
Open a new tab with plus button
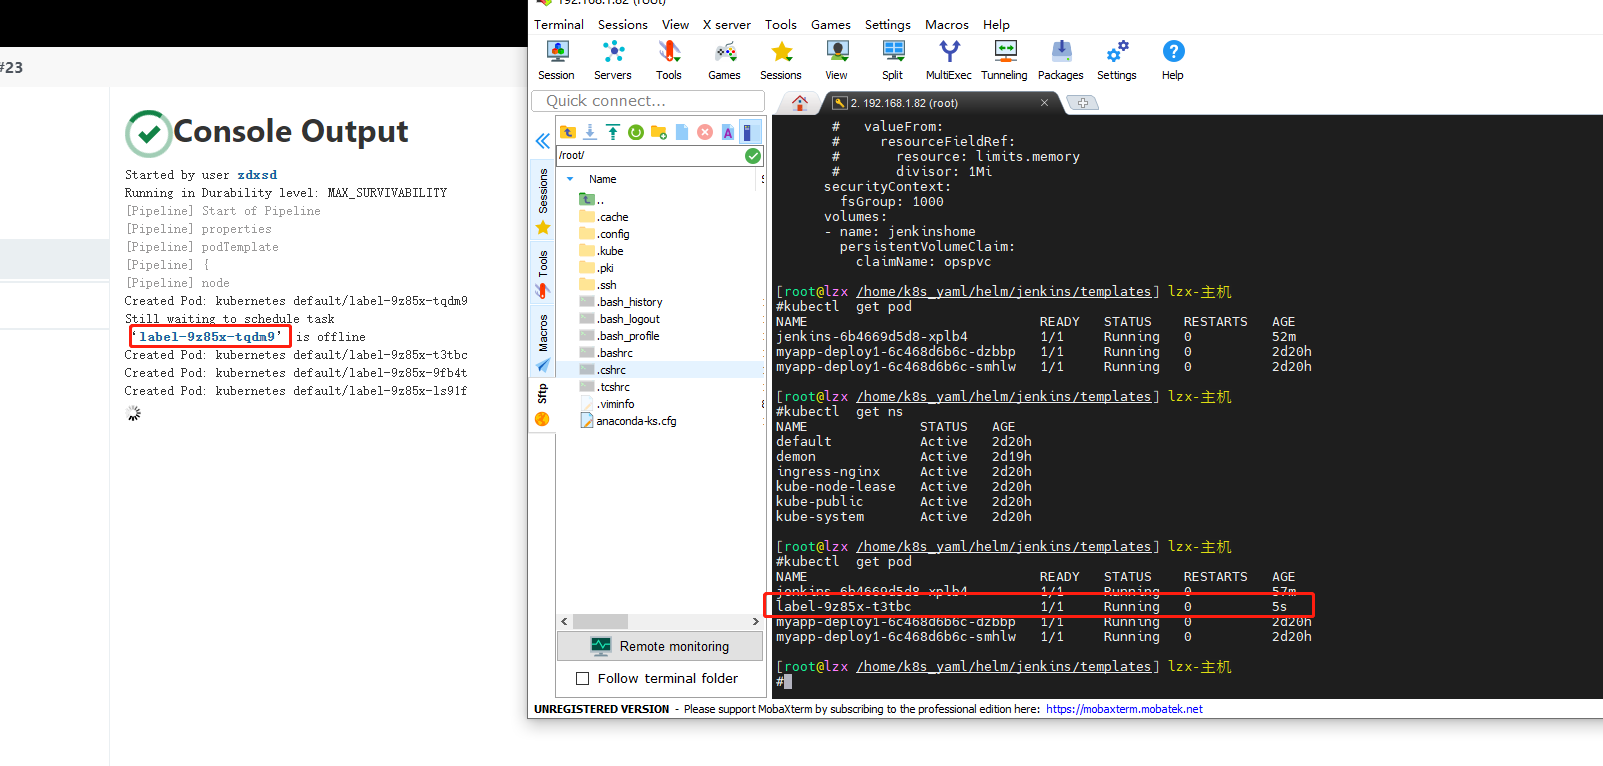1082,103
